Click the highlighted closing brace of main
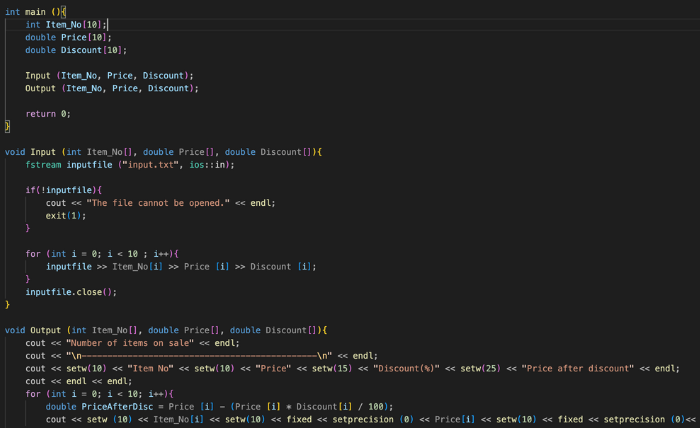Viewport: 700px width, 428px height. click(7, 127)
